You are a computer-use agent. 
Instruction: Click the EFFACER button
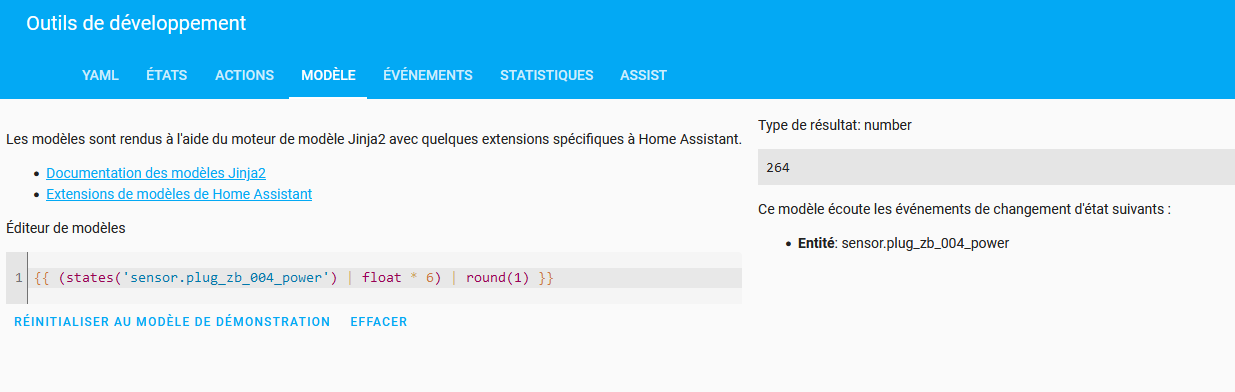tap(379, 322)
